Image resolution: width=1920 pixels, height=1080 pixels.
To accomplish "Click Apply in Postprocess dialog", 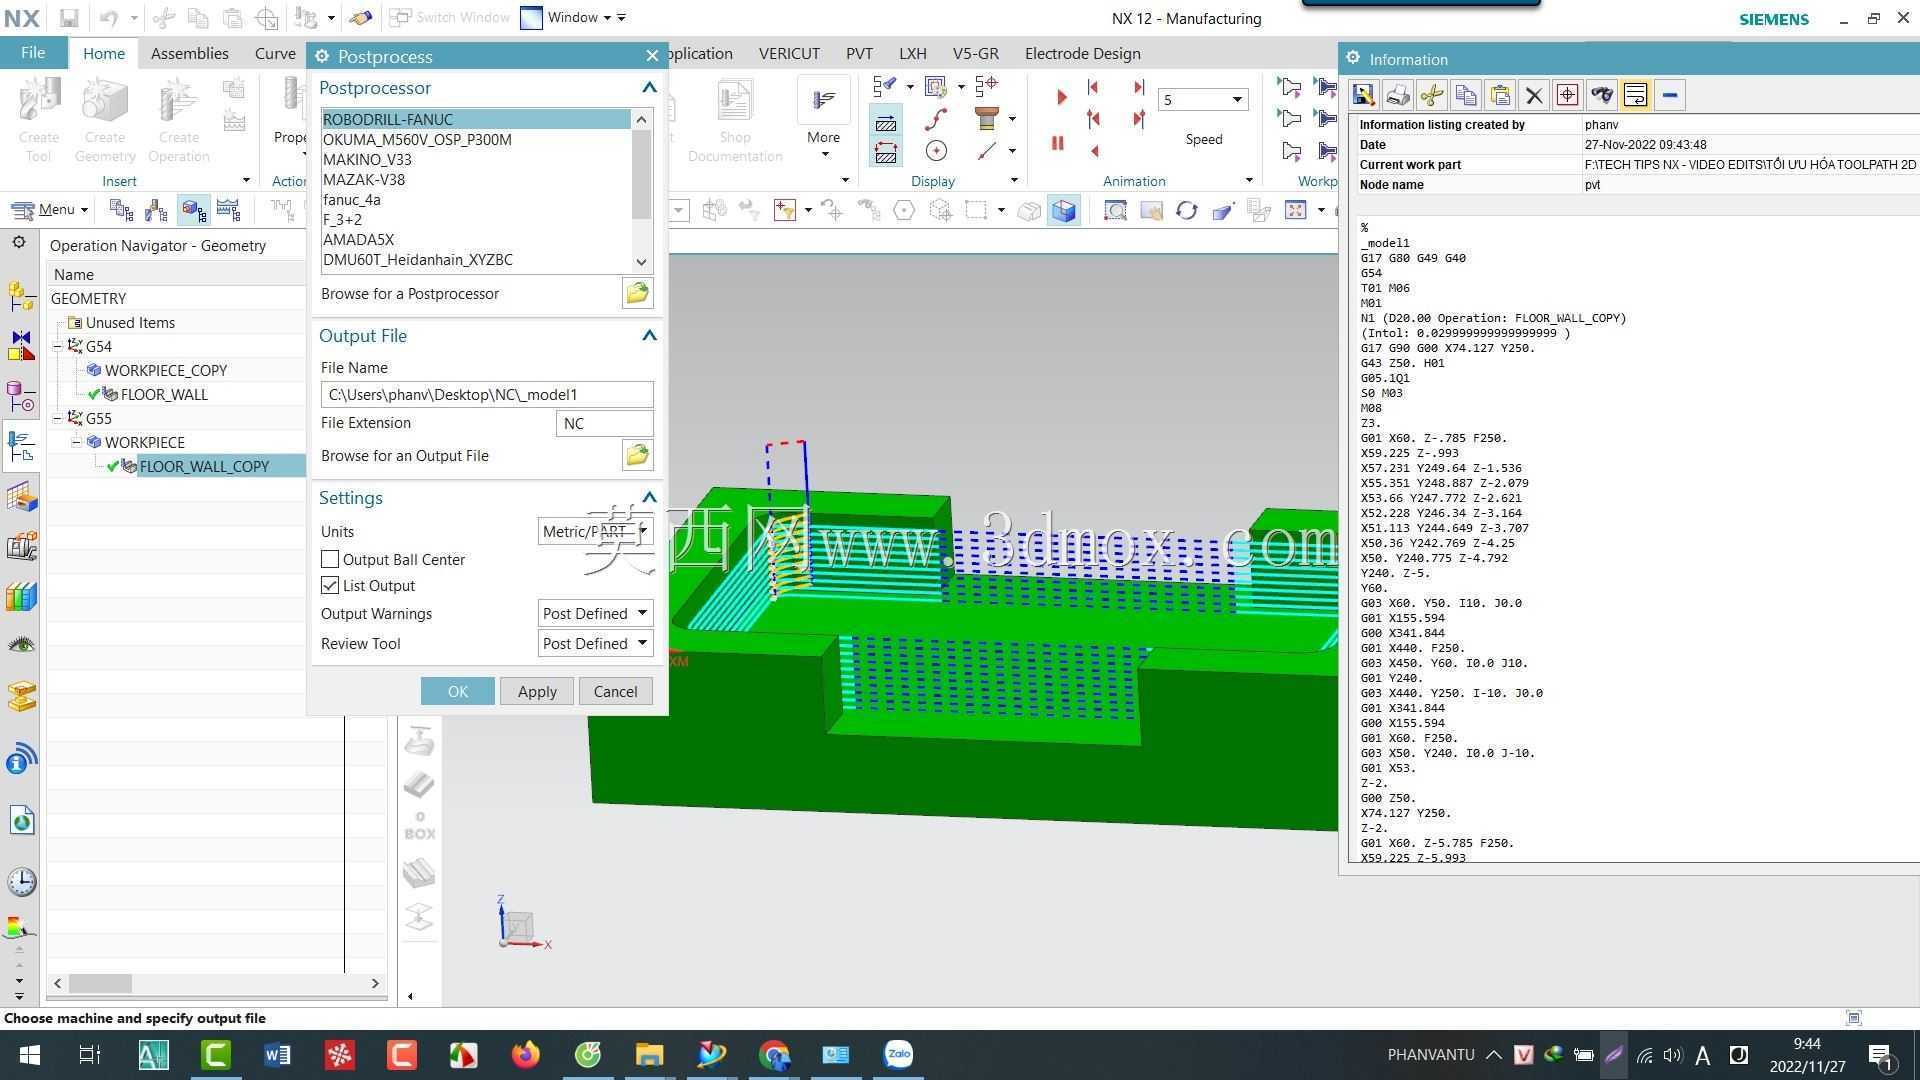I will (x=537, y=691).
